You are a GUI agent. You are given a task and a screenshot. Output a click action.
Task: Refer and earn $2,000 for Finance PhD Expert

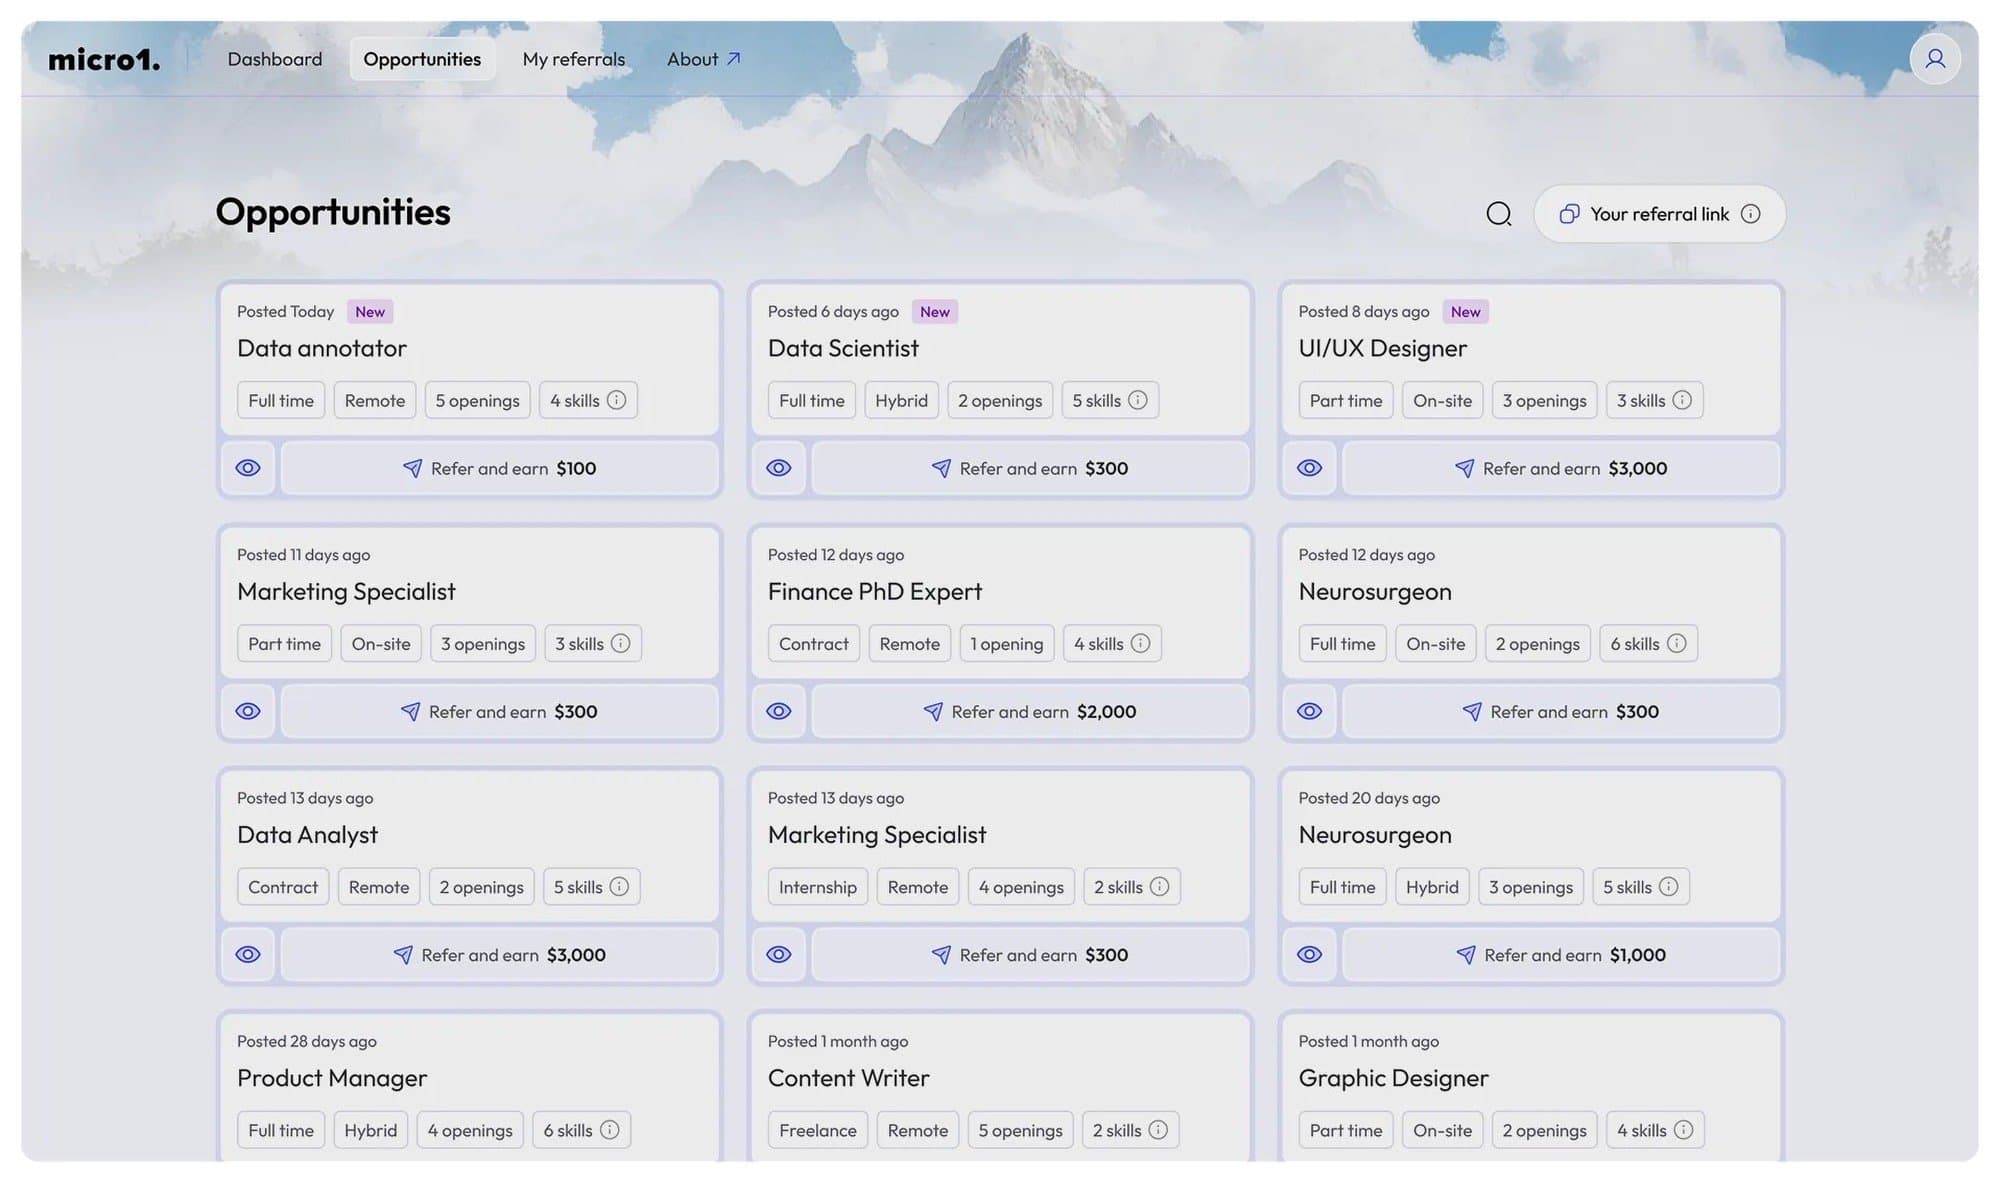click(x=1030, y=711)
